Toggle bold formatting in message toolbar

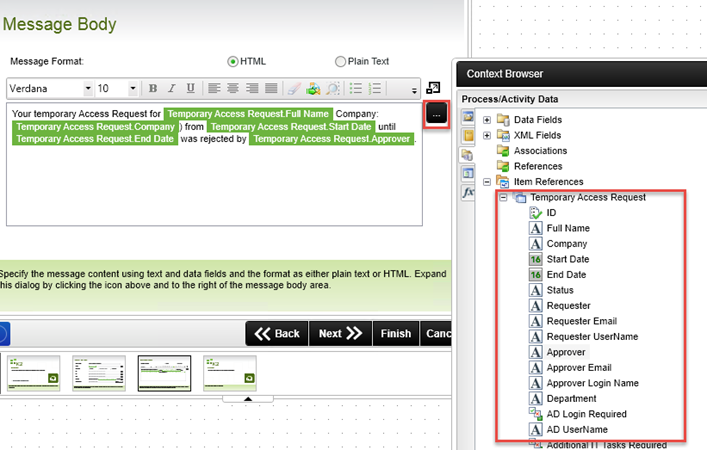(153, 89)
